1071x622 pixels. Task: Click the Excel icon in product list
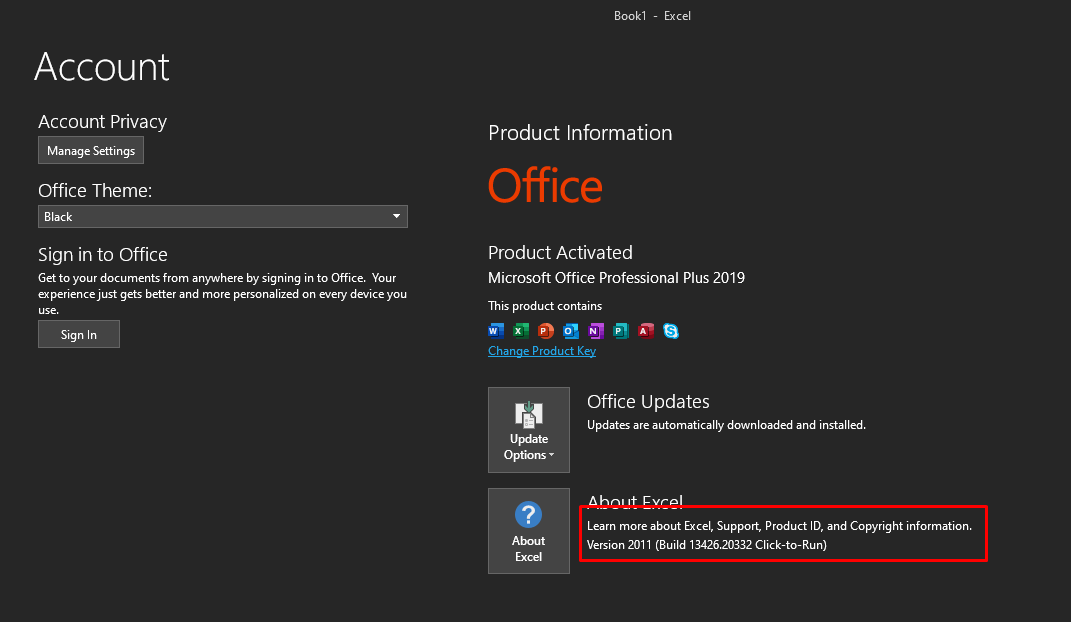(521, 331)
